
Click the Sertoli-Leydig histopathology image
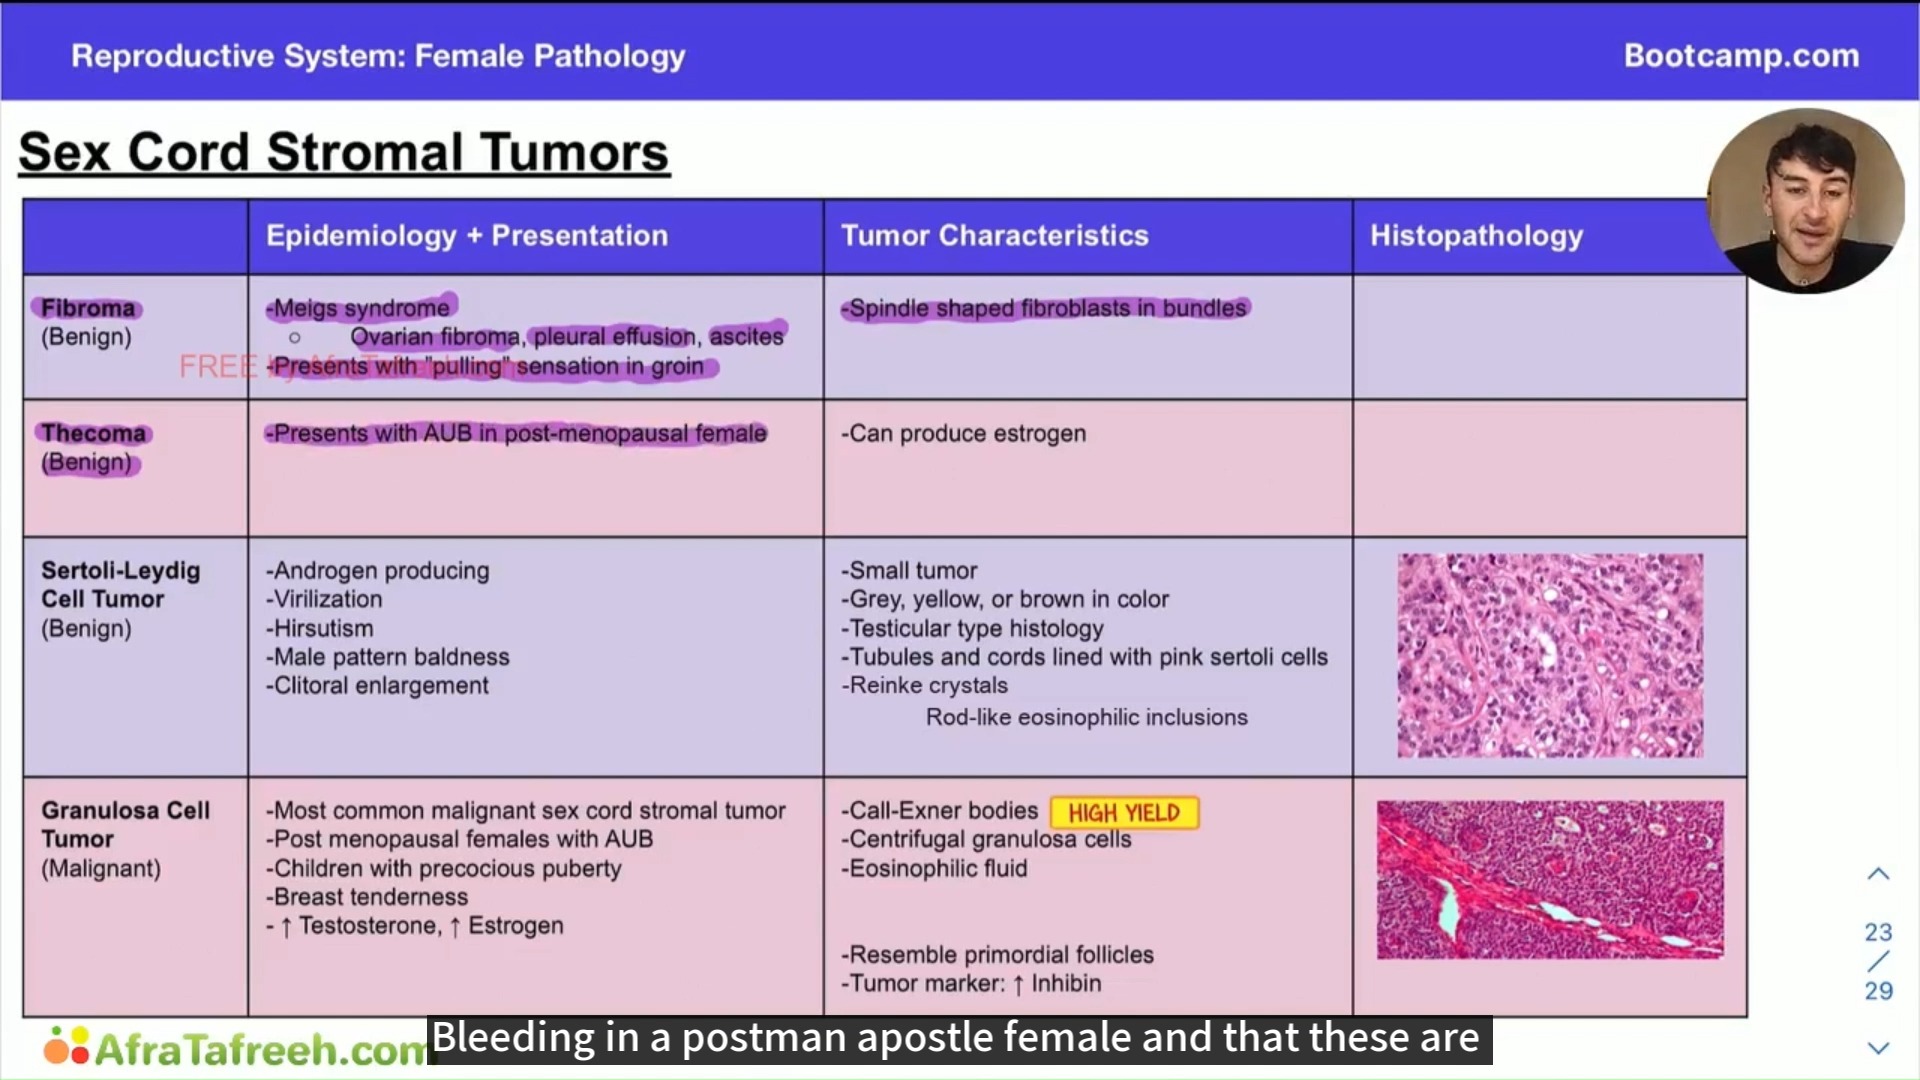(x=1550, y=655)
